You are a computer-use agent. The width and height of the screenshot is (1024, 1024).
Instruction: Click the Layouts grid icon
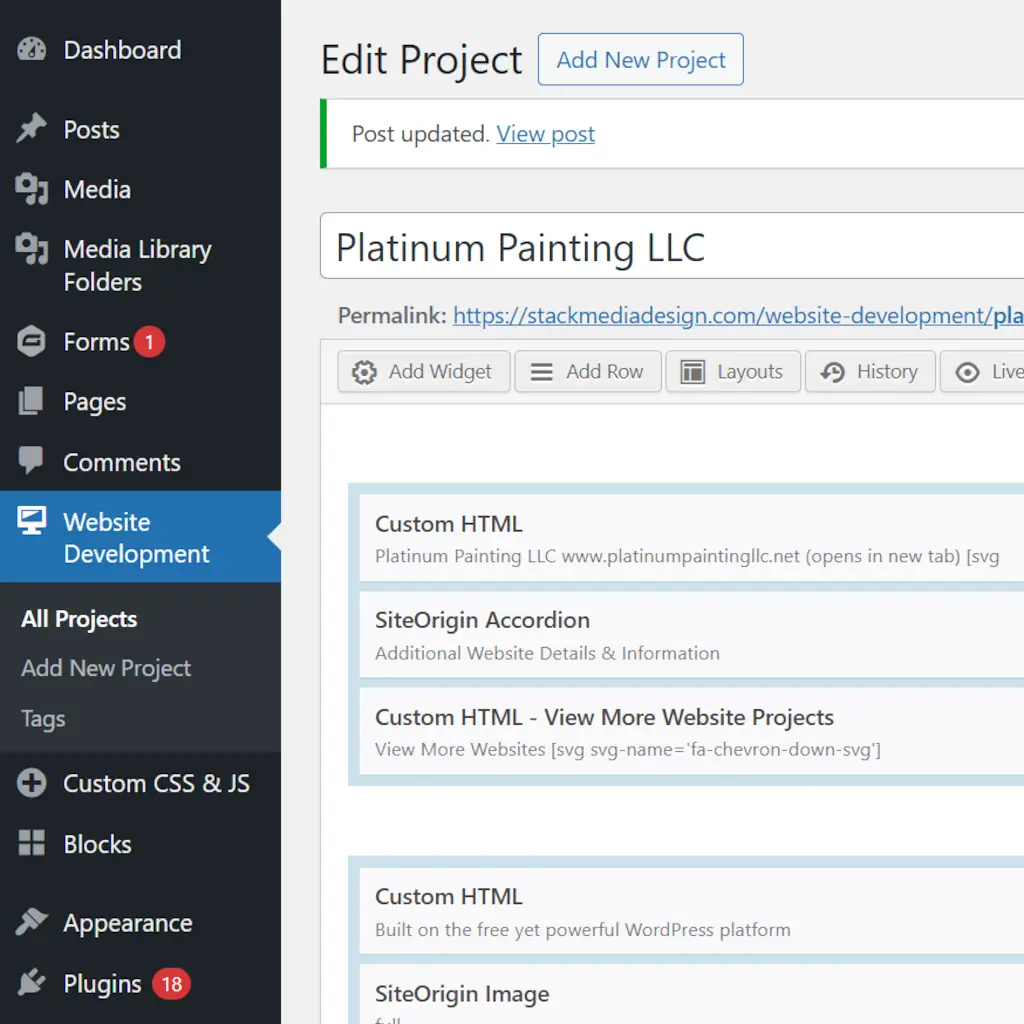pos(692,372)
